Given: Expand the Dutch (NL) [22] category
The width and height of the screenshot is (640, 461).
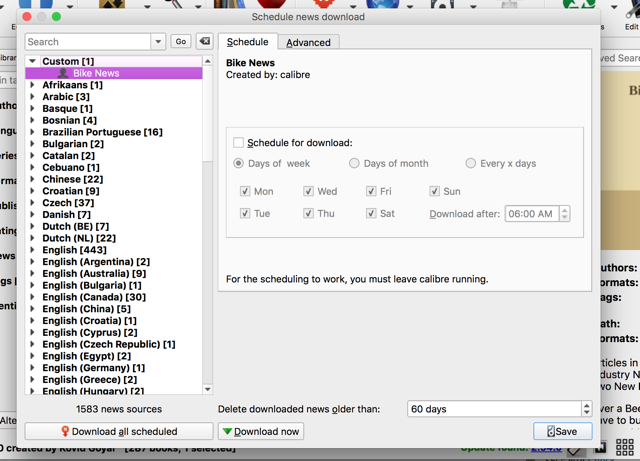Looking at the screenshot, I should [32, 238].
